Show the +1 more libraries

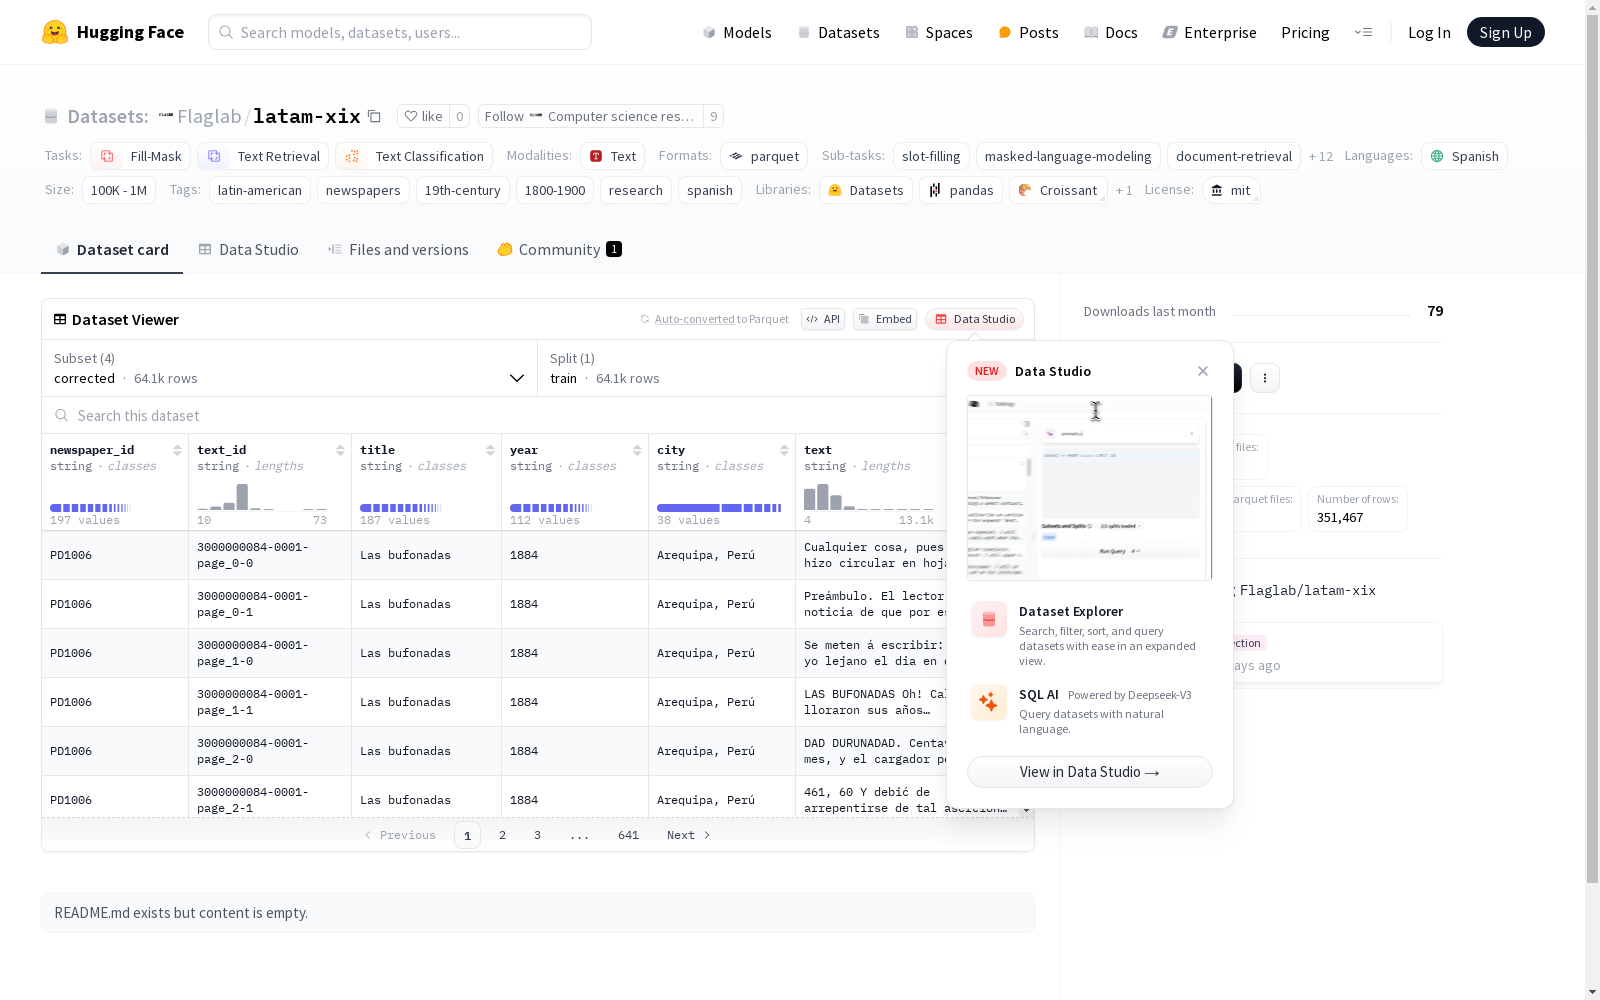coord(1124,190)
